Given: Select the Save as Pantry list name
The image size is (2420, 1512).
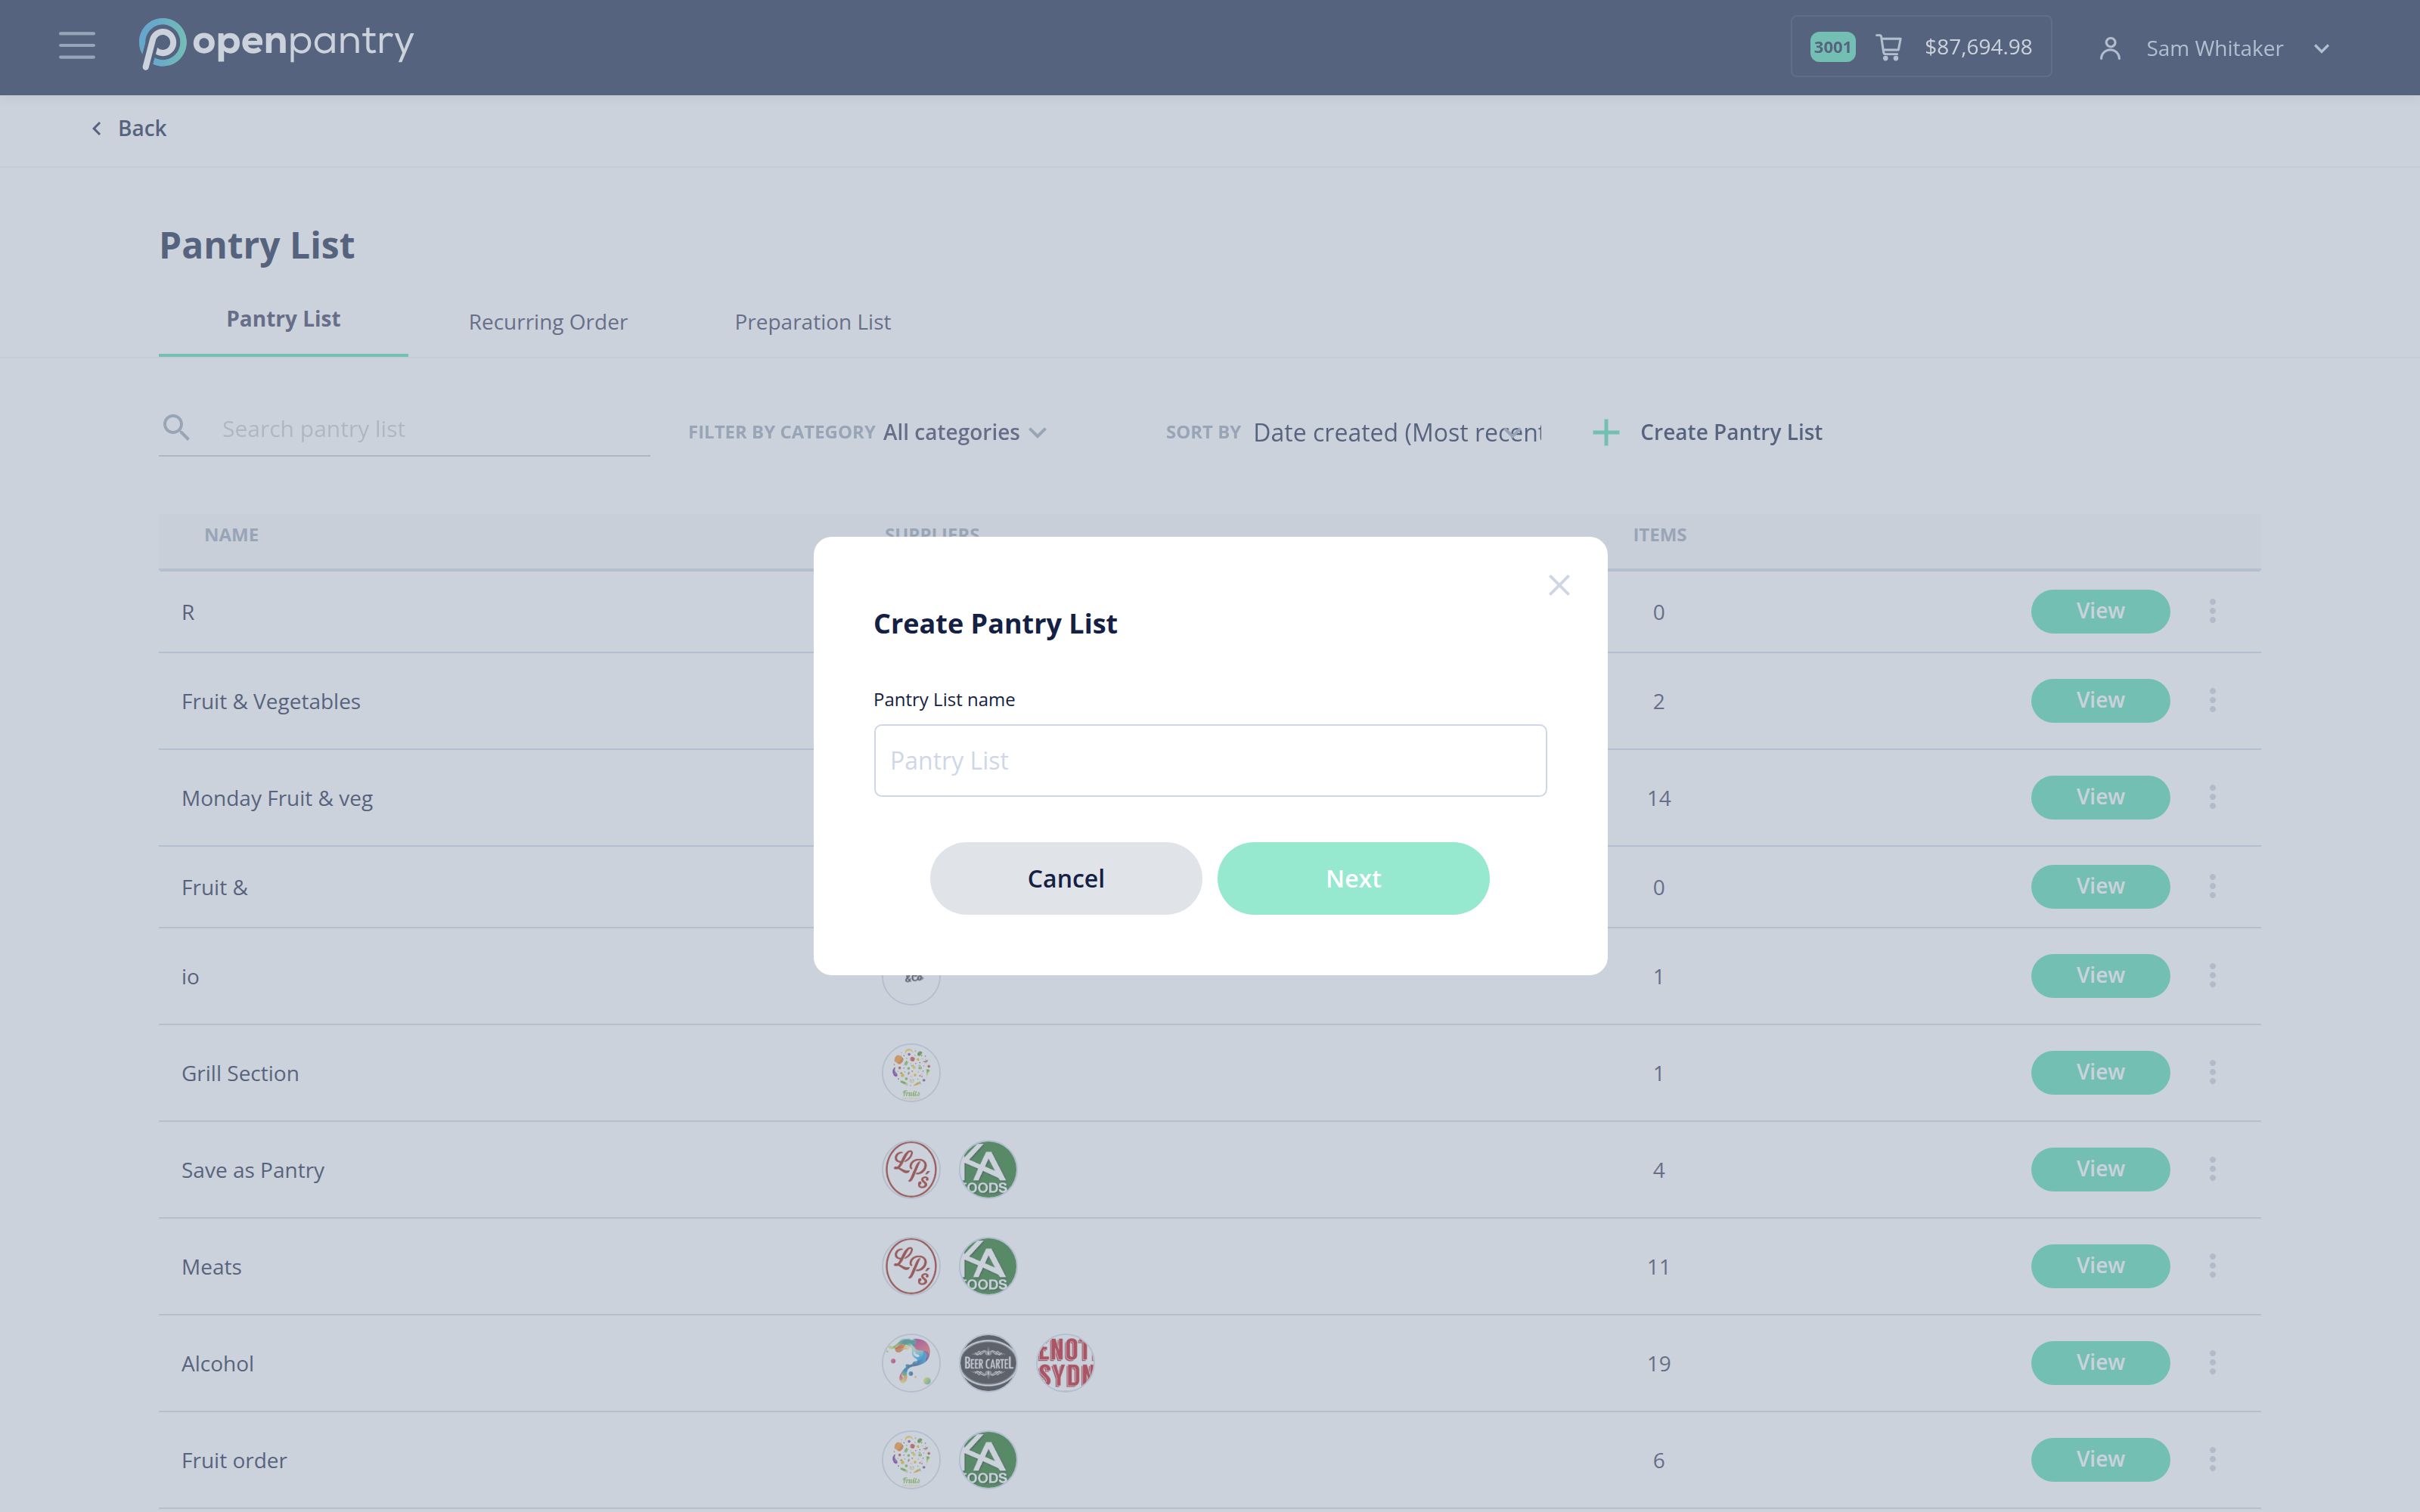Looking at the screenshot, I should [x=253, y=1170].
